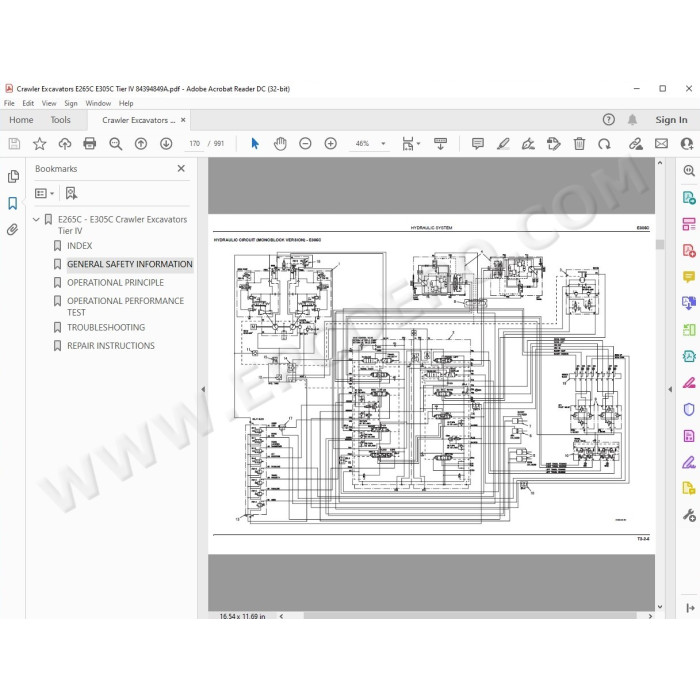Open page thumbnails panel icon
Image resolution: width=700 pixels, height=700 pixels.
tap(13, 176)
